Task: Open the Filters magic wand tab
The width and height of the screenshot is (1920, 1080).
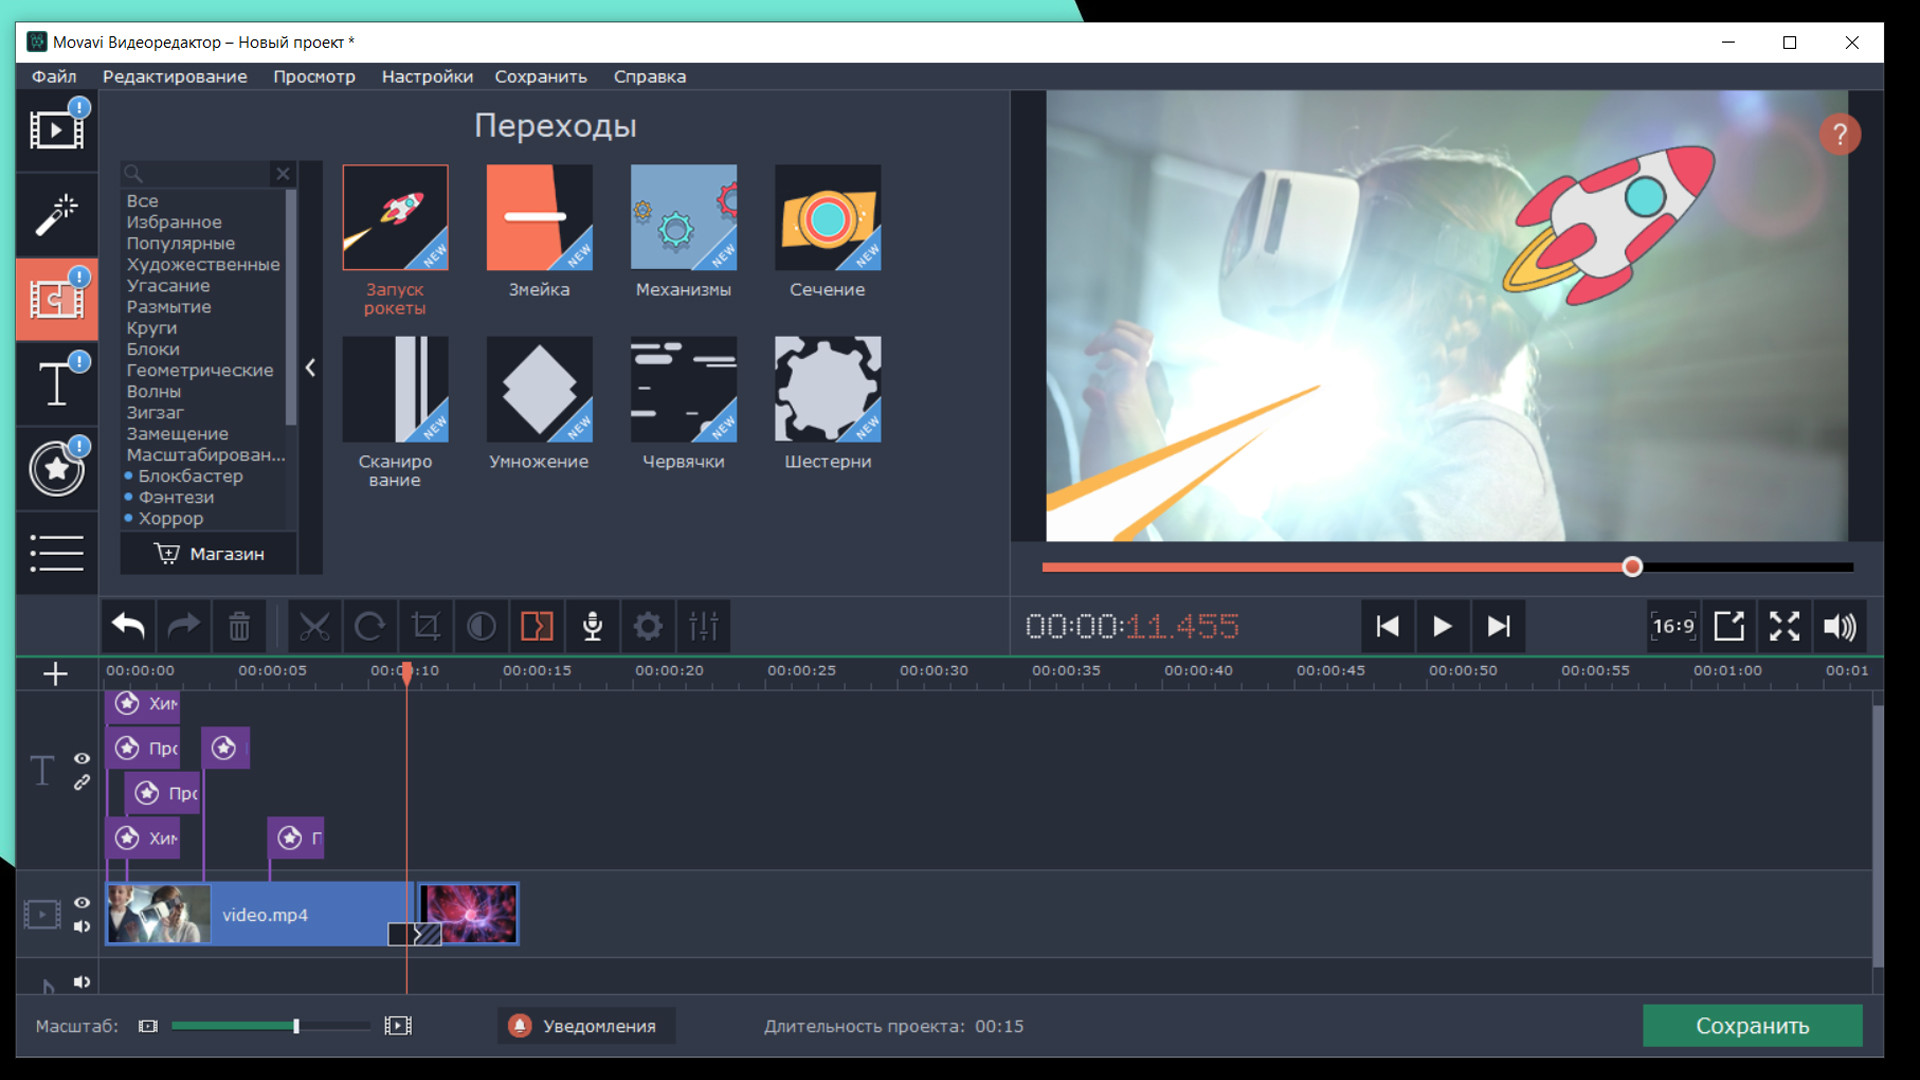Action: [56, 214]
